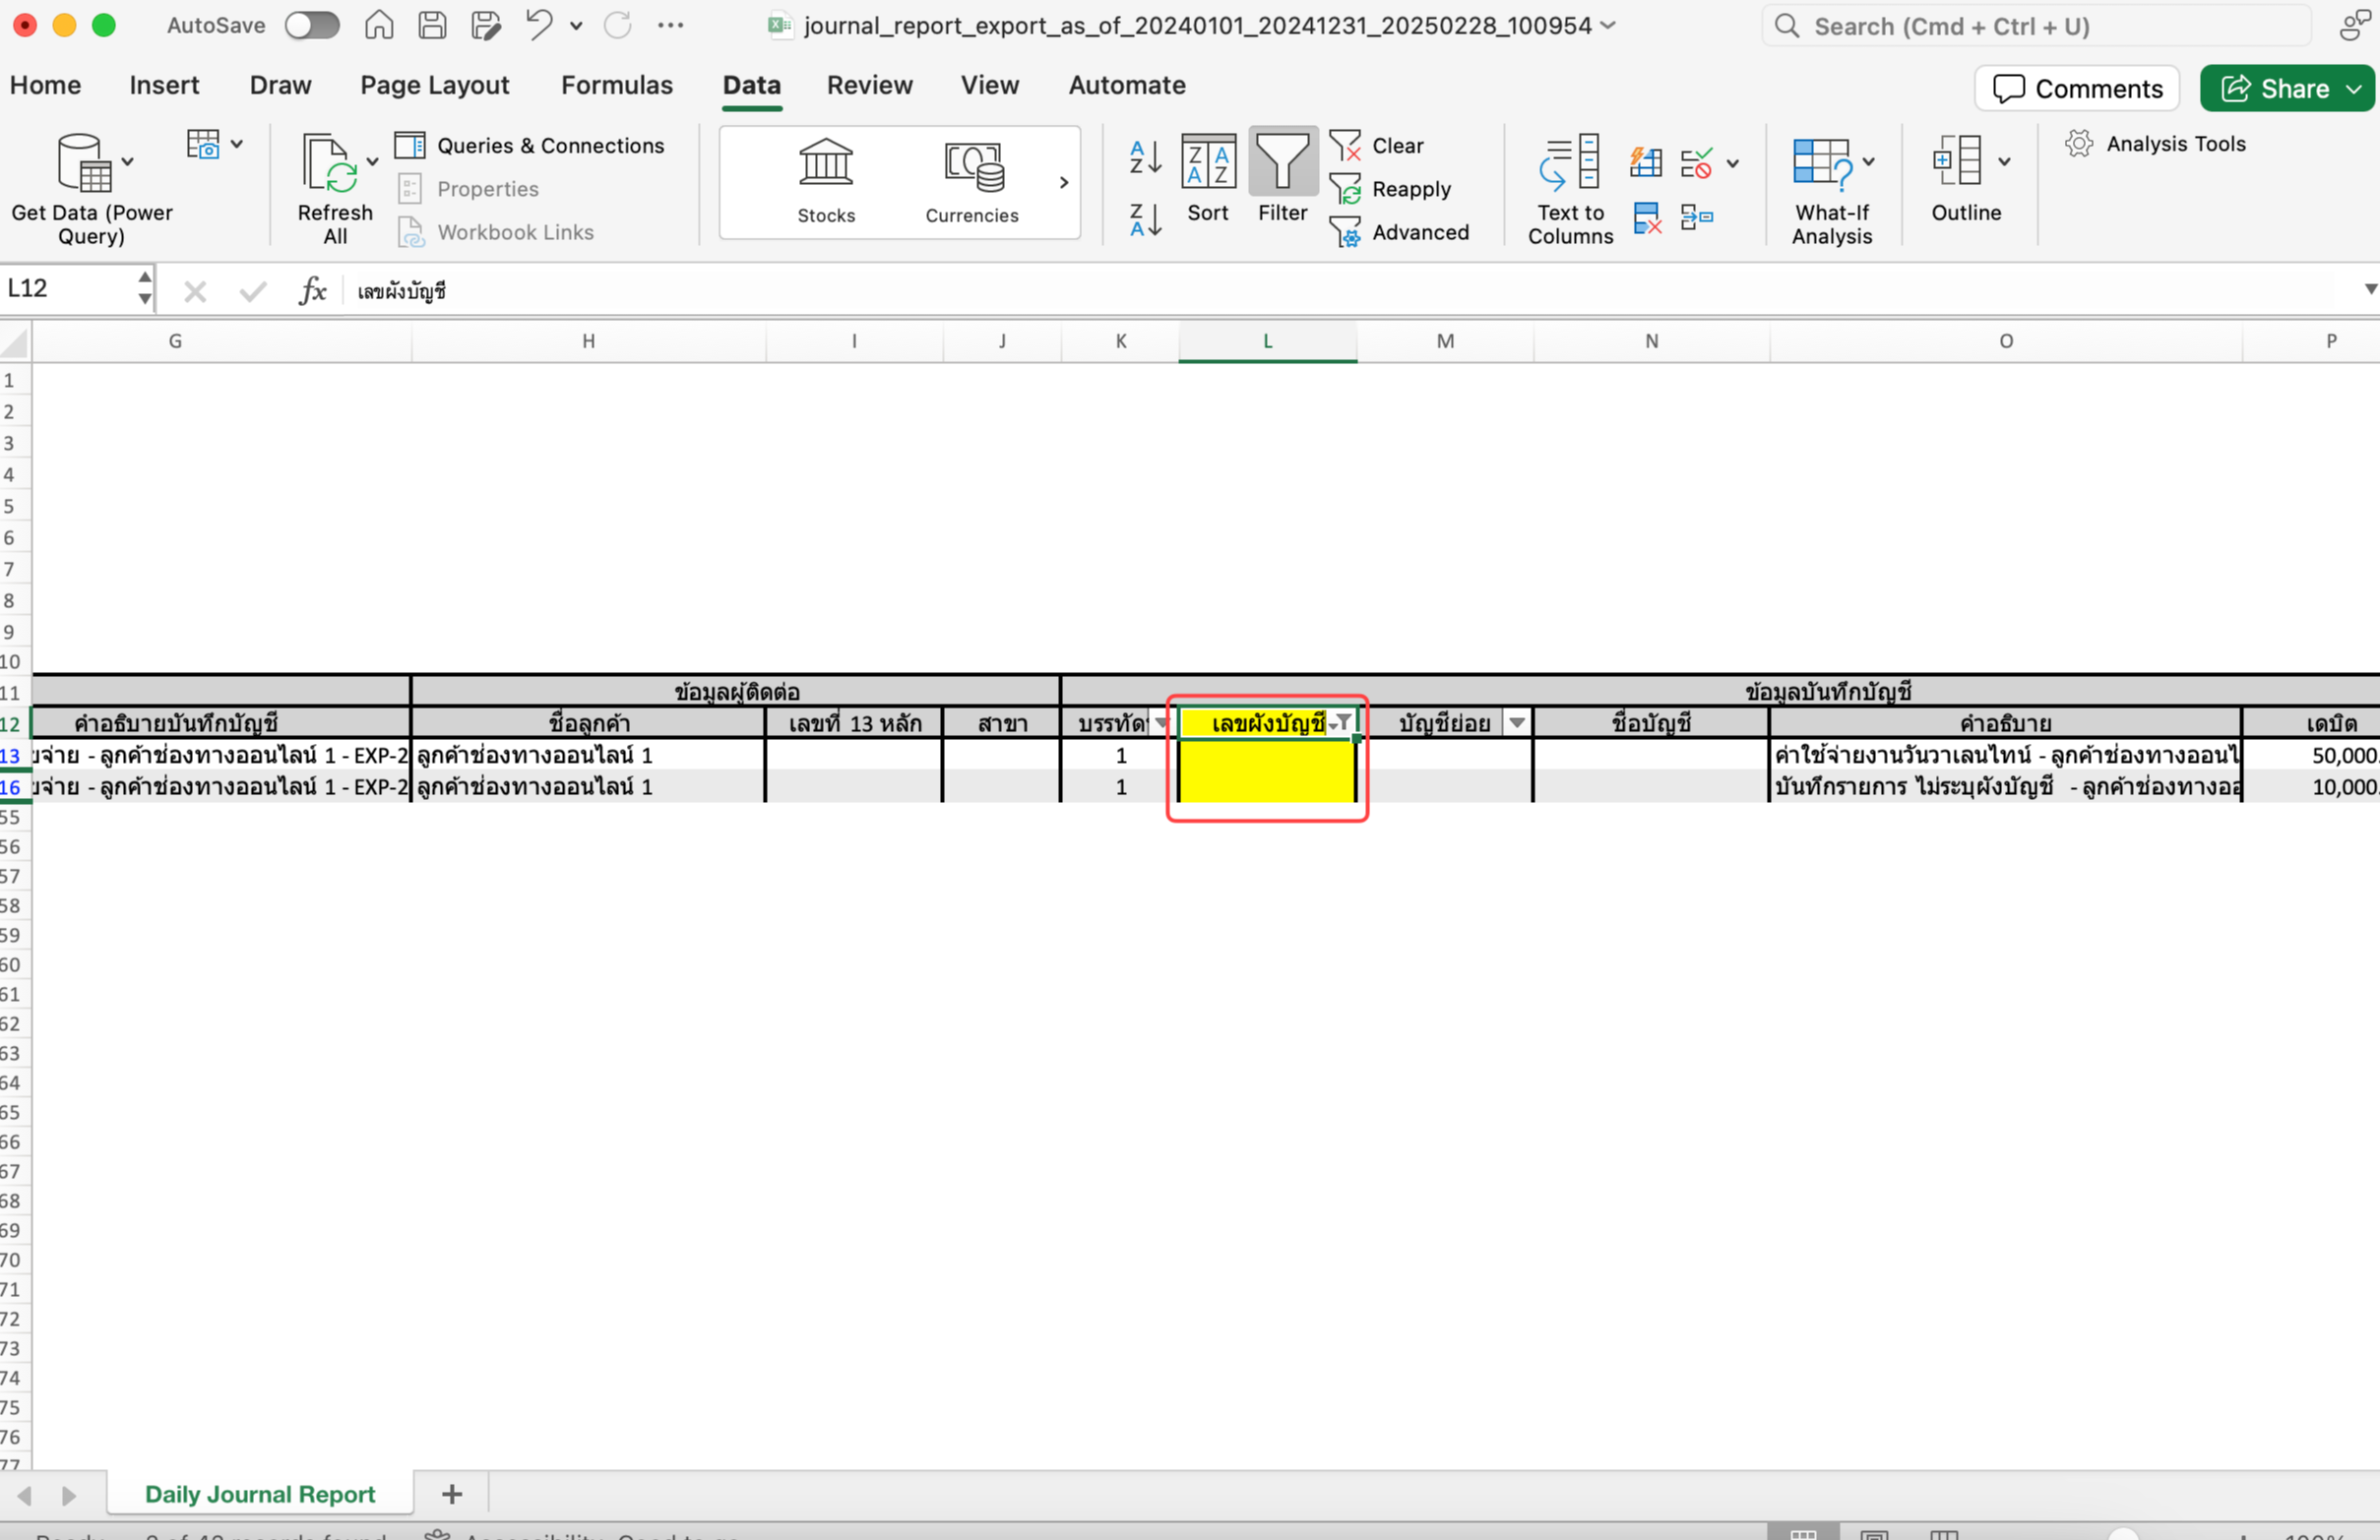Click the data from picture table icon
Screen dimensions: 2380x1540
(203, 145)
